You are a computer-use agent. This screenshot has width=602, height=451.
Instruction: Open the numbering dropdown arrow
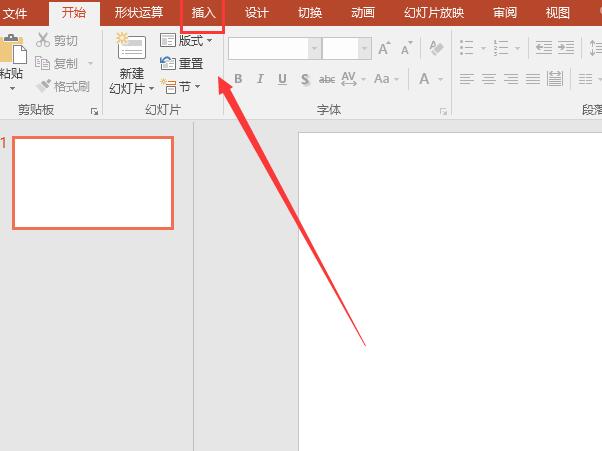click(517, 48)
